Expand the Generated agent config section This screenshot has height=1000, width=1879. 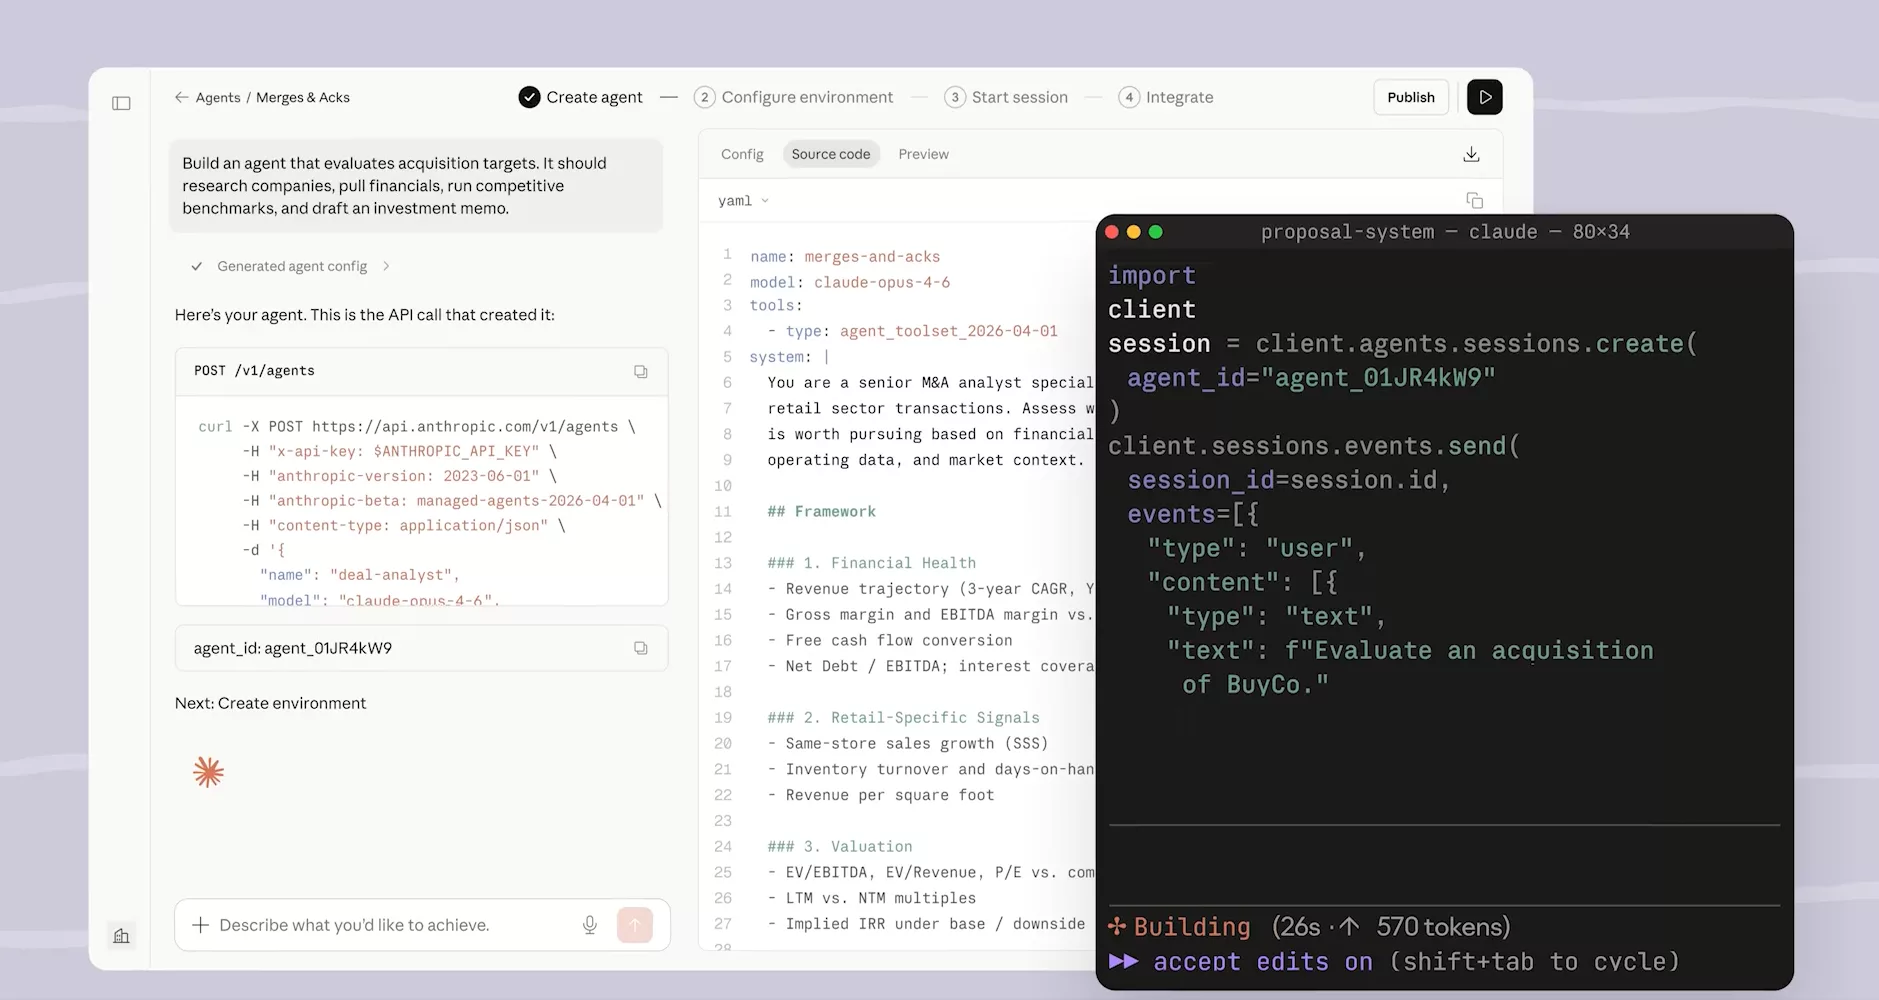385,266
